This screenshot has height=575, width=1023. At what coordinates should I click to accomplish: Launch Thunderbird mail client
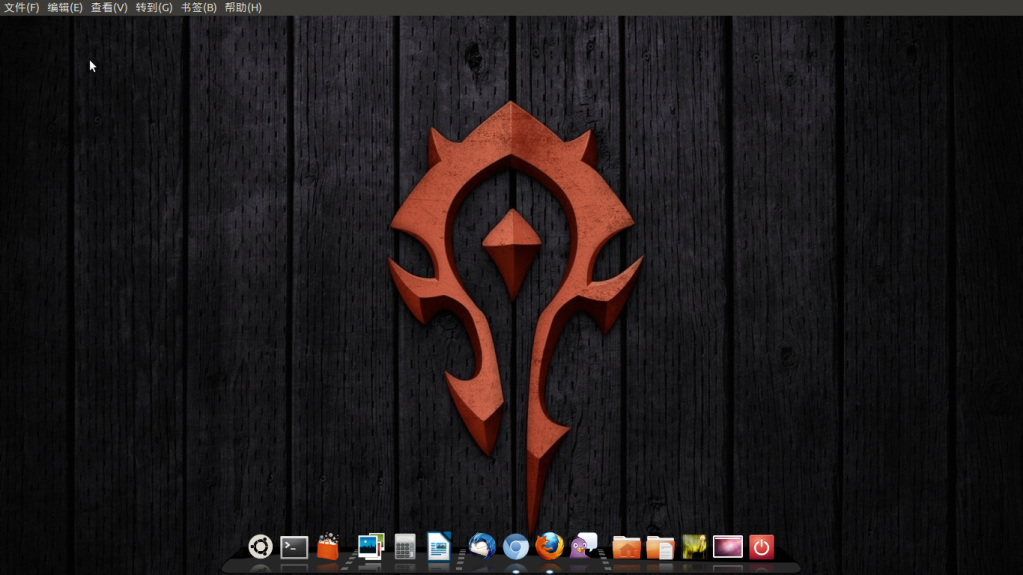point(481,546)
